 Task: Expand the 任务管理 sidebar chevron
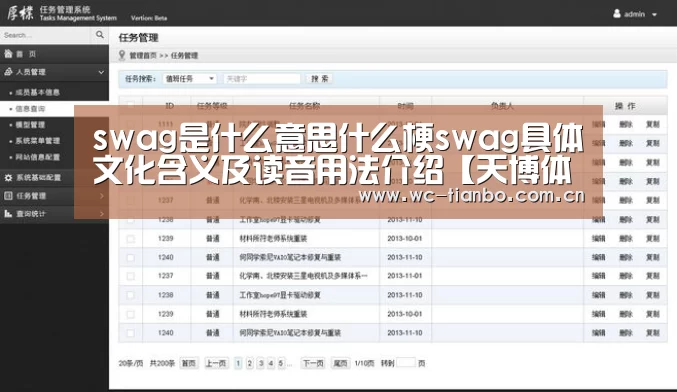click(x=101, y=196)
